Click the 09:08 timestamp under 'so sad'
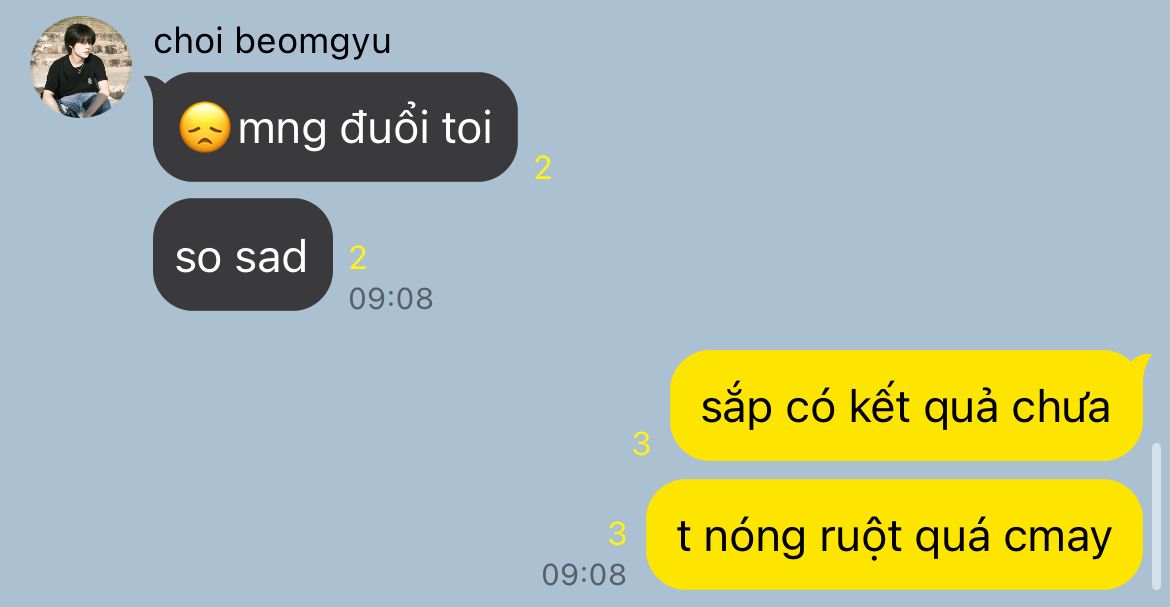 [391, 299]
